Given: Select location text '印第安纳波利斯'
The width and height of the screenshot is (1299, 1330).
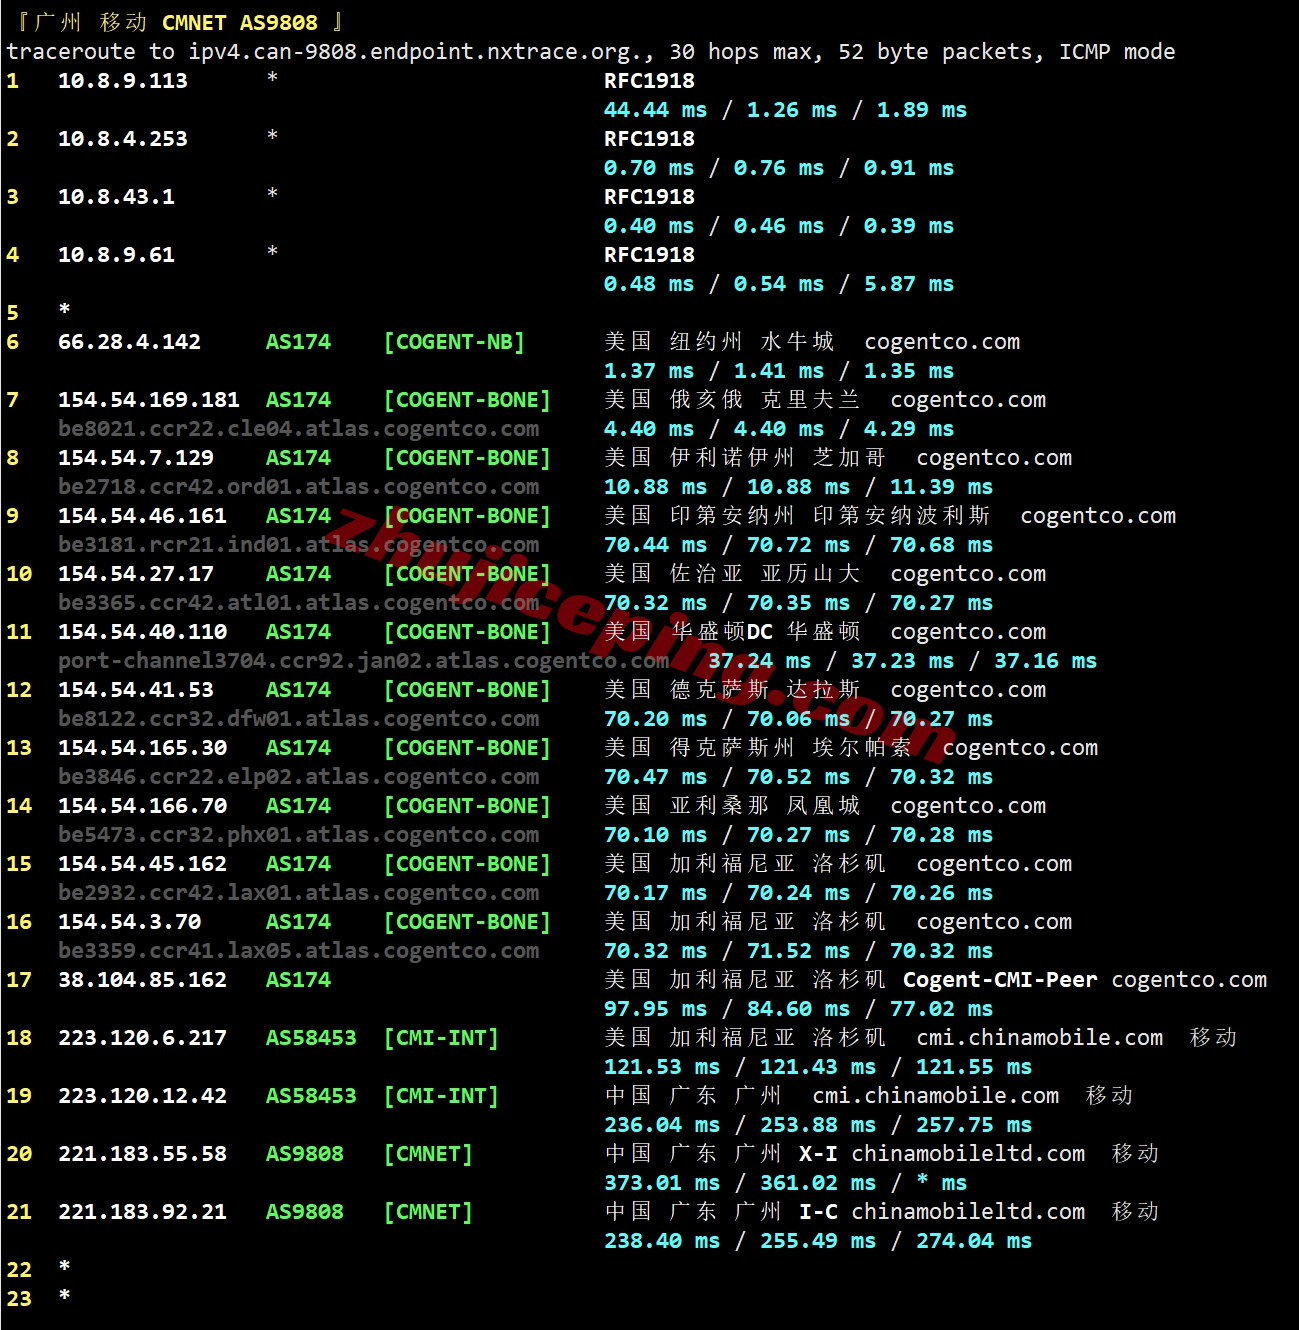Looking at the screenshot, I should click(x=902, y=516).
